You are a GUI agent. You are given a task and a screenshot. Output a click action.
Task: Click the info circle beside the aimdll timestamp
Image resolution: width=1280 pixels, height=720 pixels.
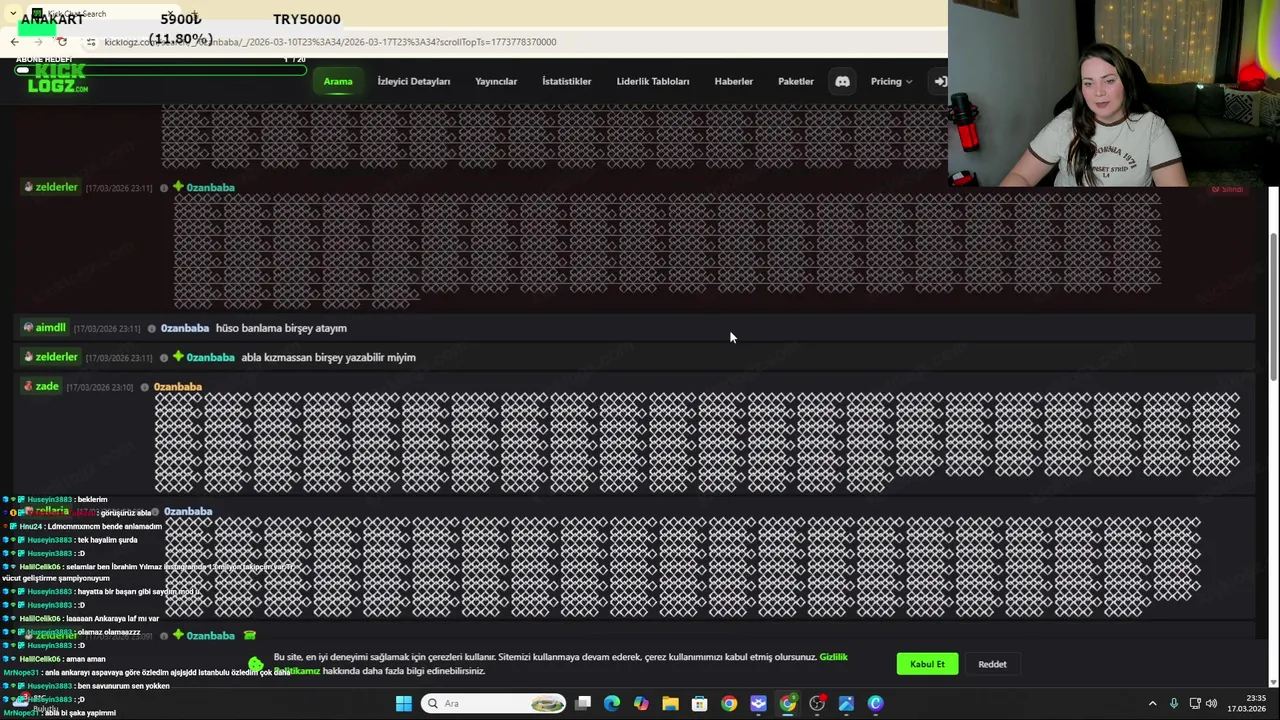coord(152,328)
